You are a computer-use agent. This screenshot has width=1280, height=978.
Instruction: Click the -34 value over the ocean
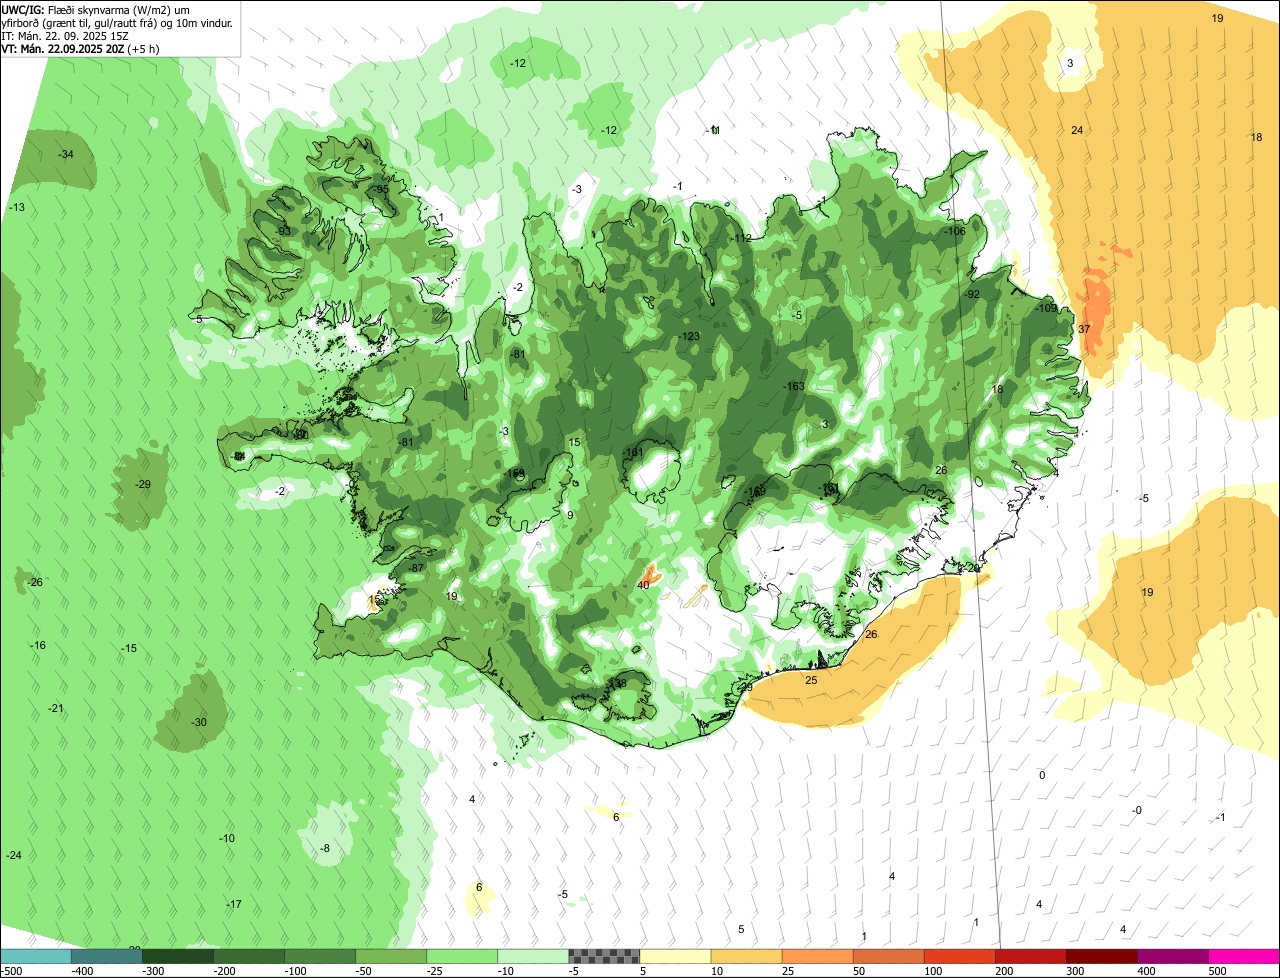coord(66,154)
